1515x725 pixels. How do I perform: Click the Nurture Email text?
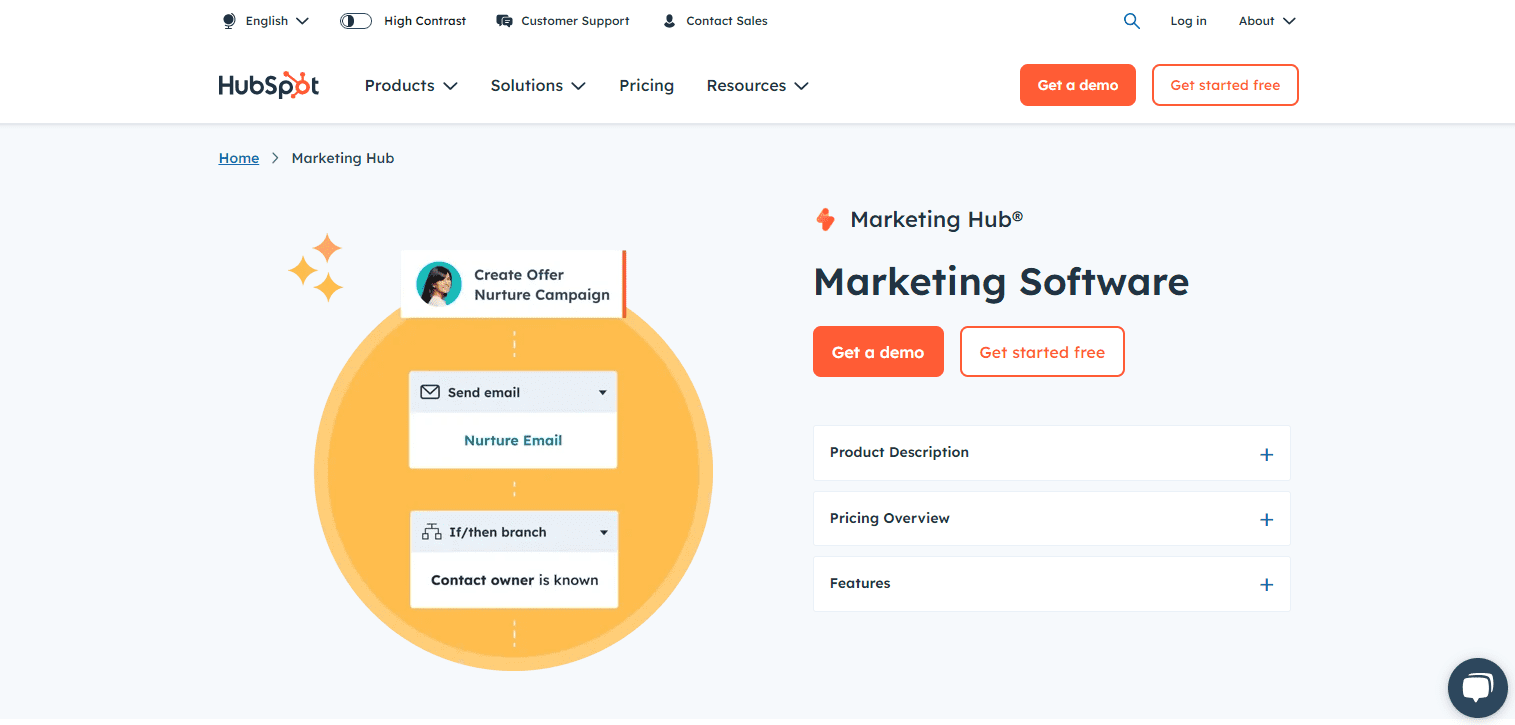(513, 440)
